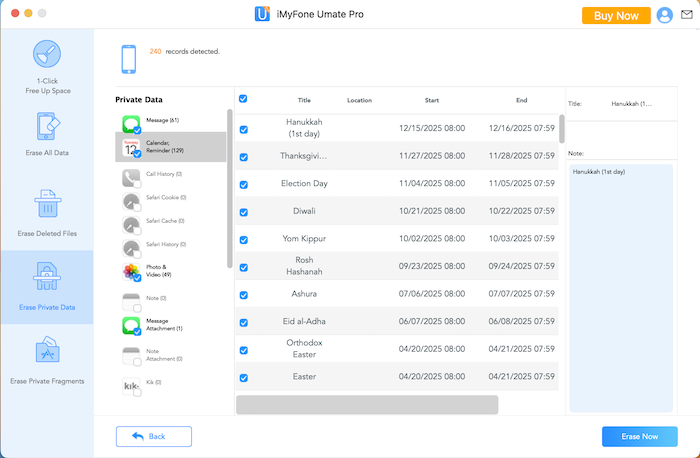Click the End column header
Screen dimensions: 700x458
[x=521, y=100]
